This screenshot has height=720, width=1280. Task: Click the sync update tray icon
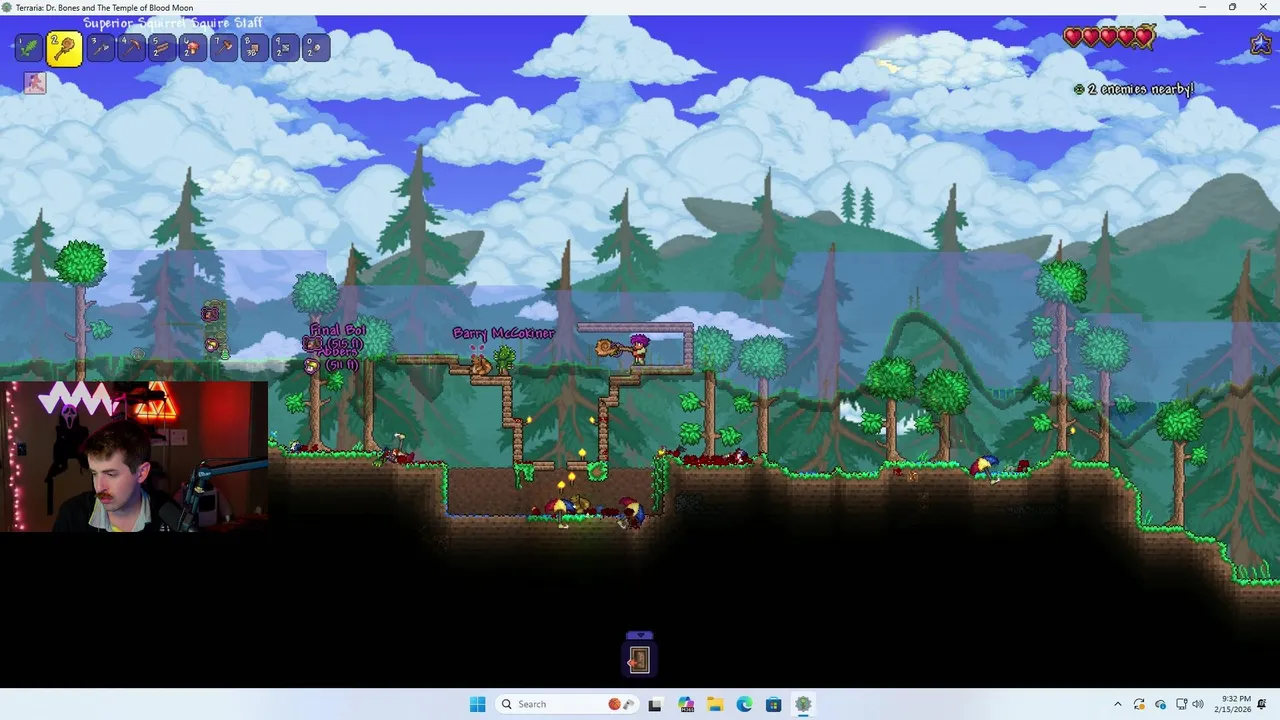pyautogui.click(x=1140, y=704)
